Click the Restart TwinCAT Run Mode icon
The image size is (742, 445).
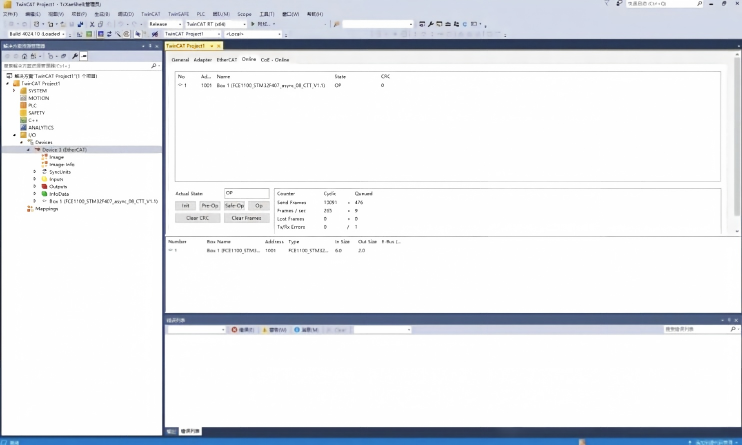(88, 34)
